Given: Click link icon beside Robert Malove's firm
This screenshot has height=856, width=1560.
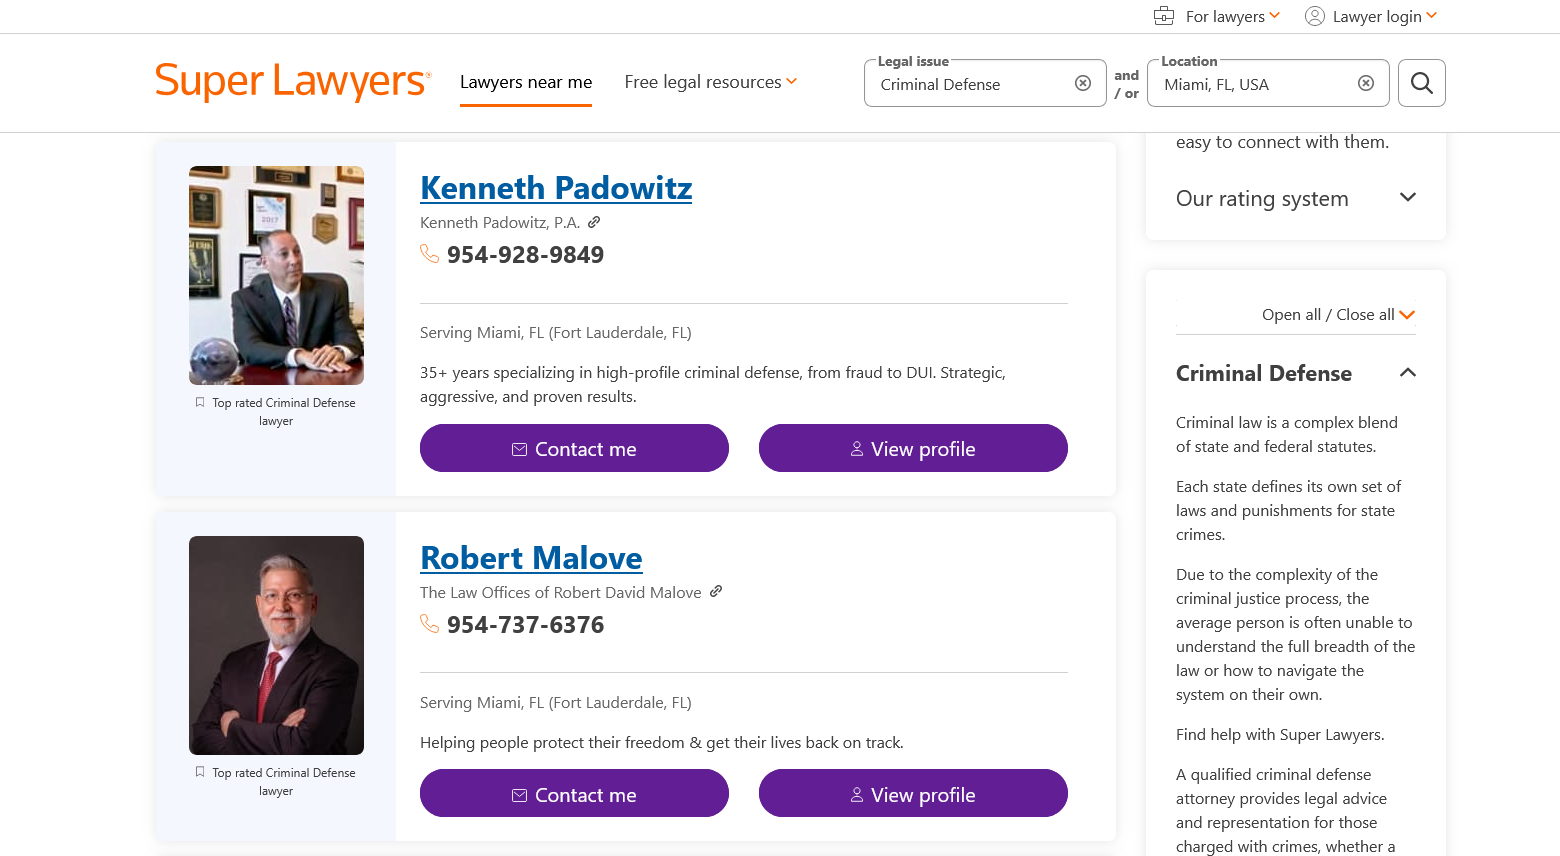Looking at the screenshot, I should pos(716,592).
